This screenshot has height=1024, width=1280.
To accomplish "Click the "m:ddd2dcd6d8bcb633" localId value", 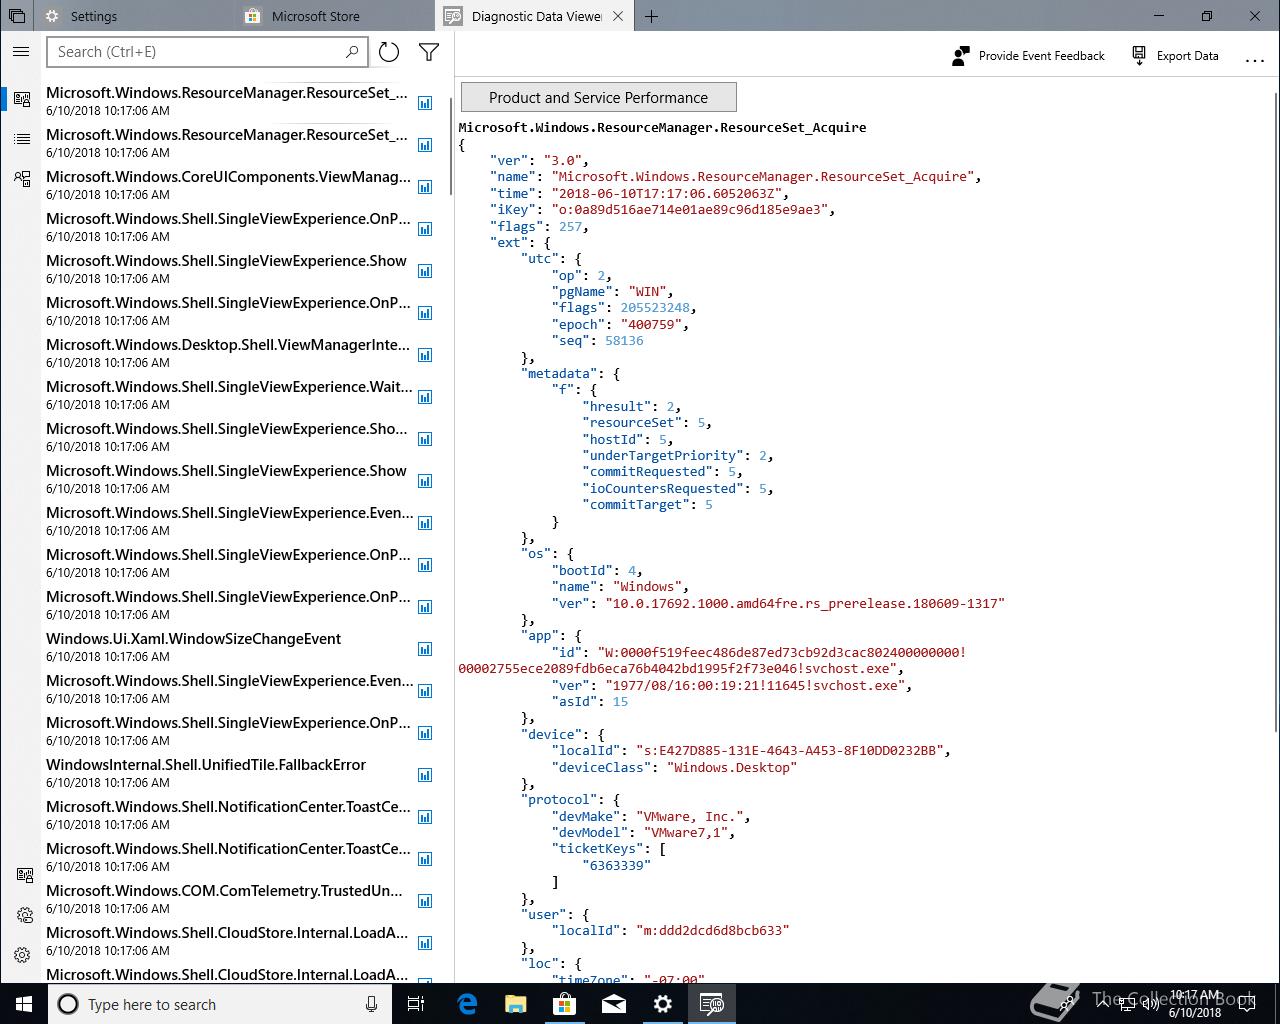I will pos(712,930).
